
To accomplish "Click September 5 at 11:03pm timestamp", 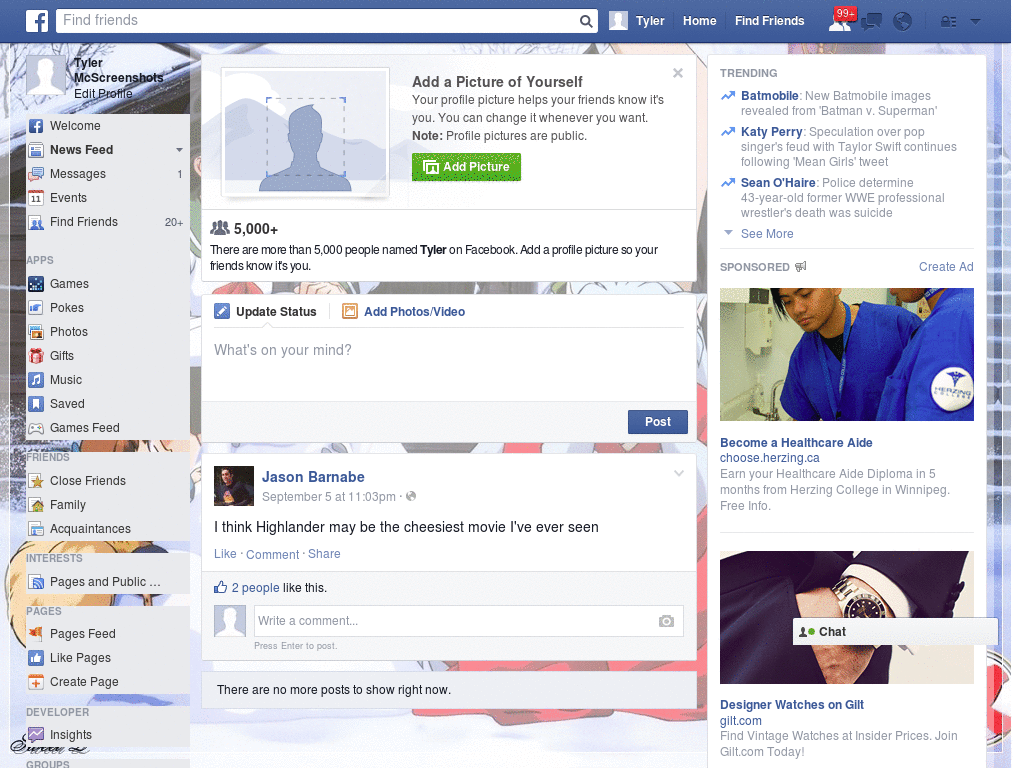I will point(328,497).
